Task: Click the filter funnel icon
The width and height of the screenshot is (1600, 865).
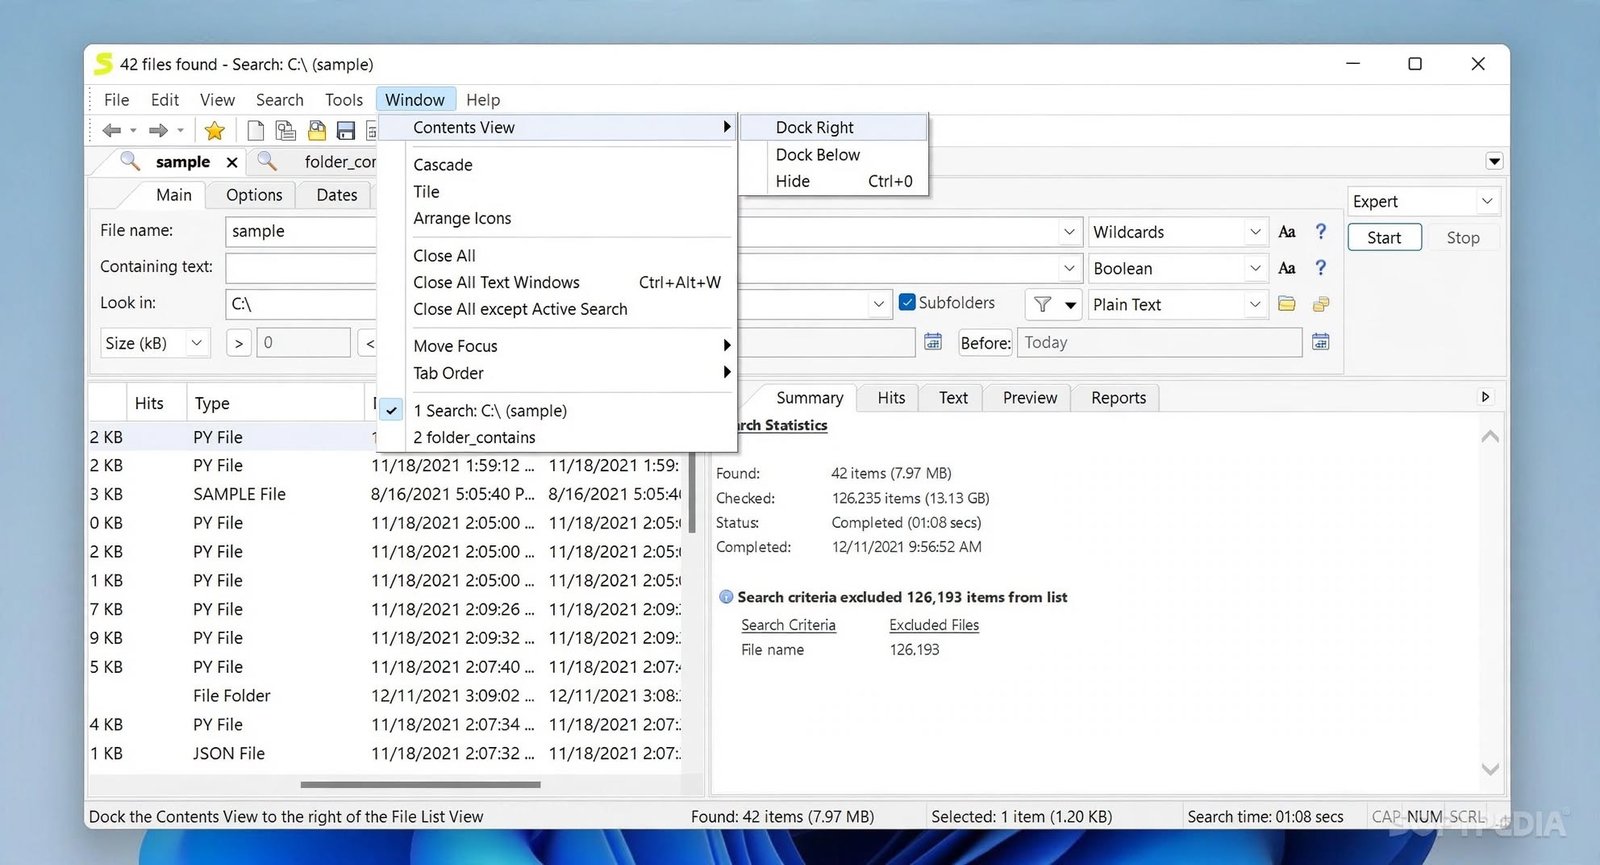Action: pyautogui.click(x=1043, y=304)
